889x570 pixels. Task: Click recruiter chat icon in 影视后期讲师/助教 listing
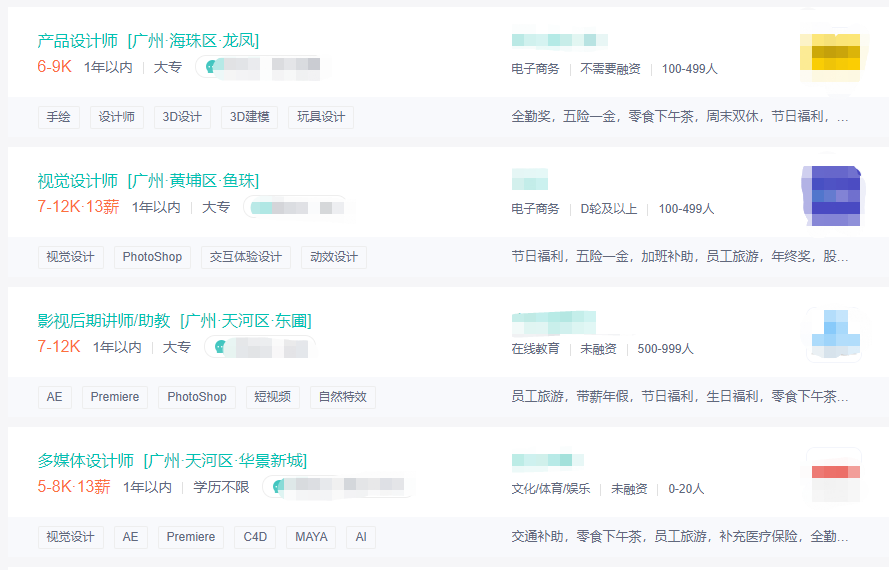(219, 348)
